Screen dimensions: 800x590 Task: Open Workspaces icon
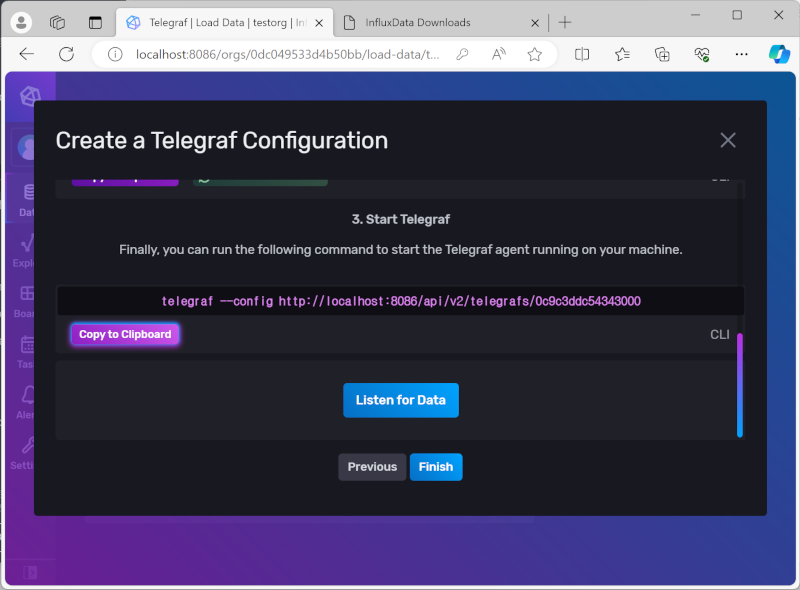57,22
